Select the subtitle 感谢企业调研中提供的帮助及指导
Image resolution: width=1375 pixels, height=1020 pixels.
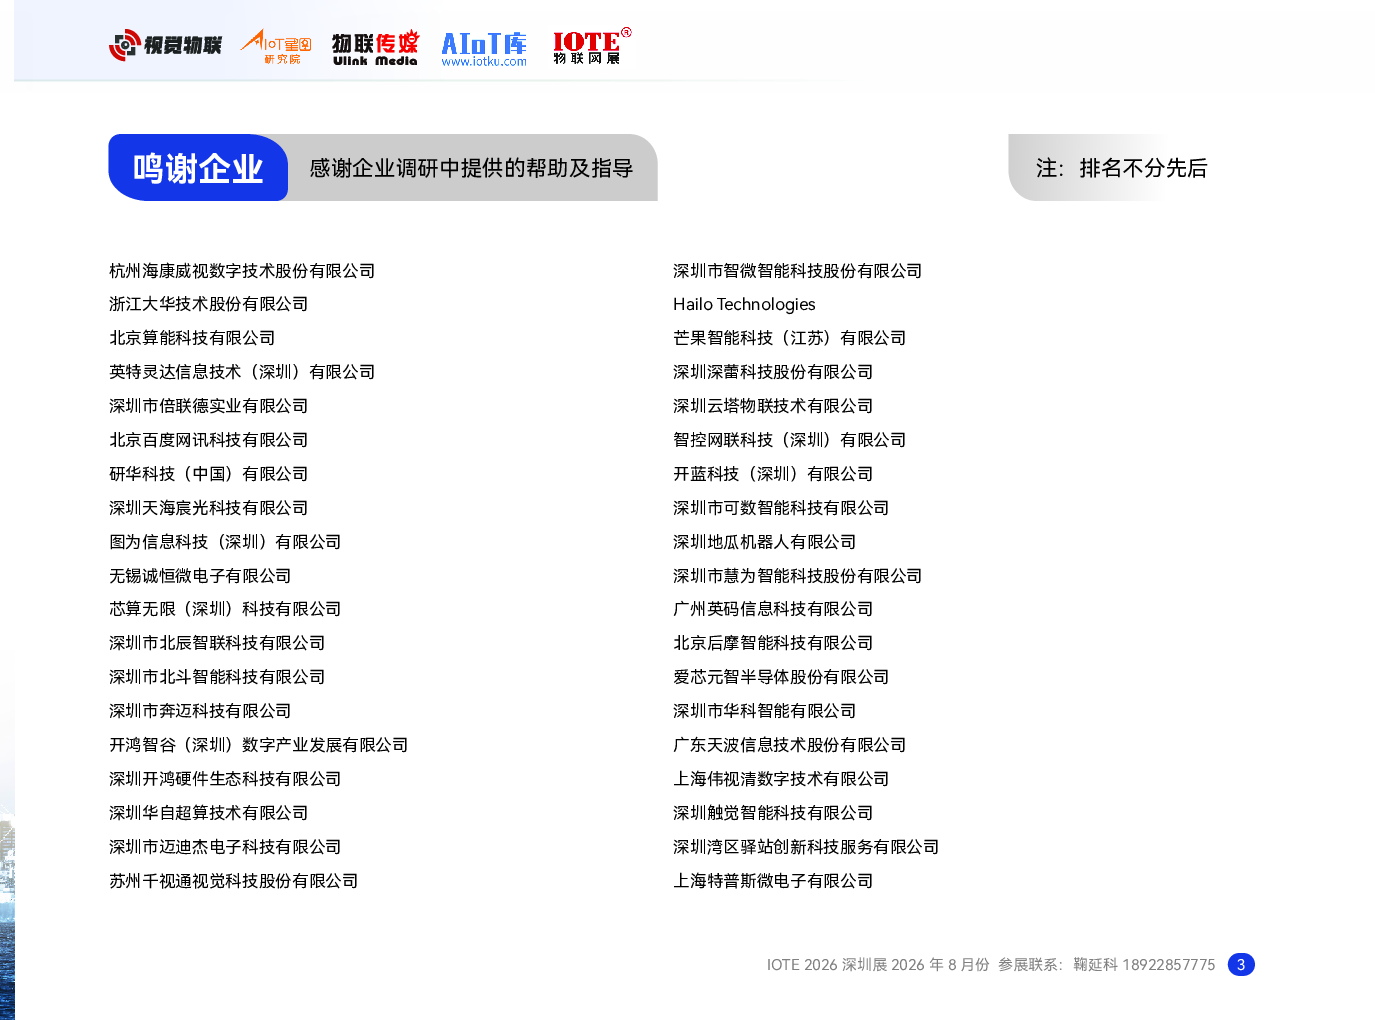click(471, 168)
